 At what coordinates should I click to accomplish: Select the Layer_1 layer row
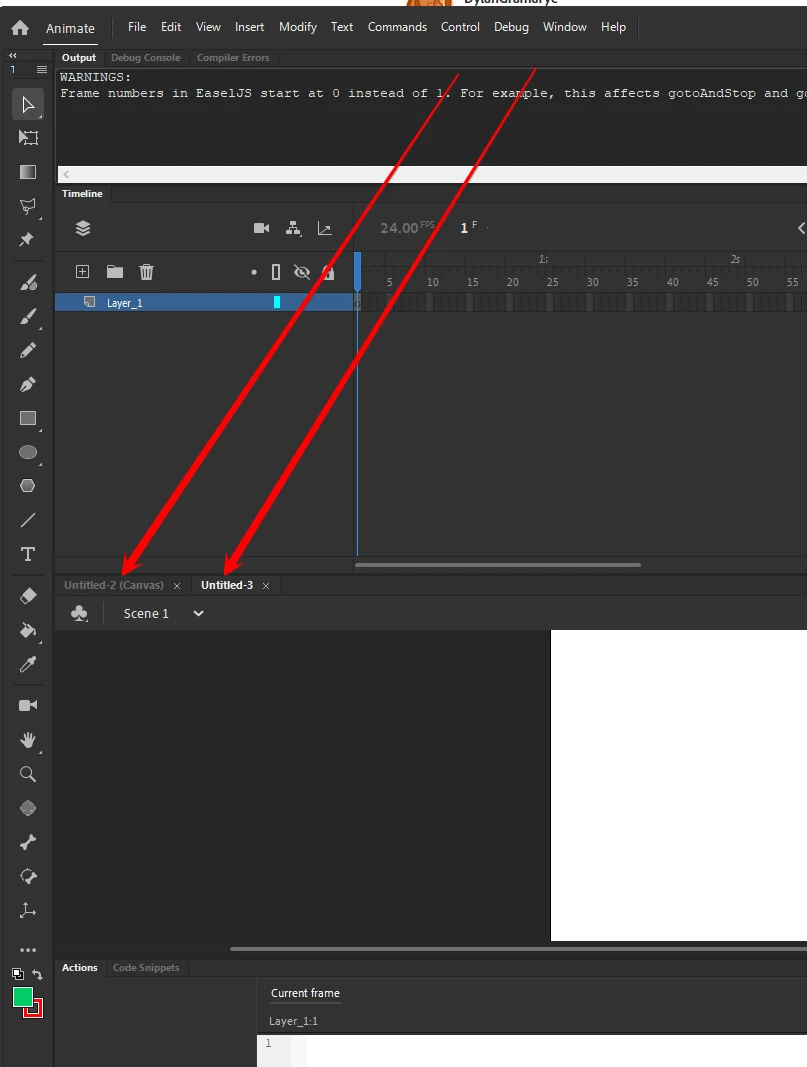(x=203, y=302)
